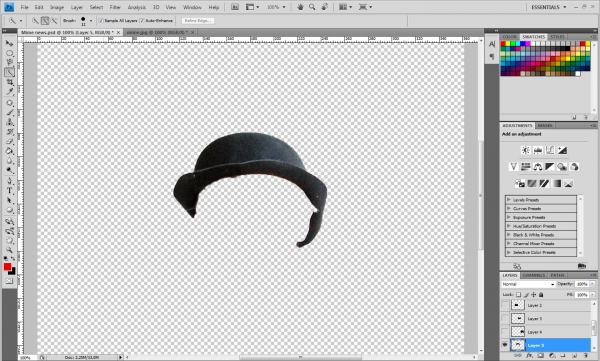The height and width of the screenshot is (361, 600).
Task: Add a Photo Filter adjustment
Action: (x=562, y=167)
